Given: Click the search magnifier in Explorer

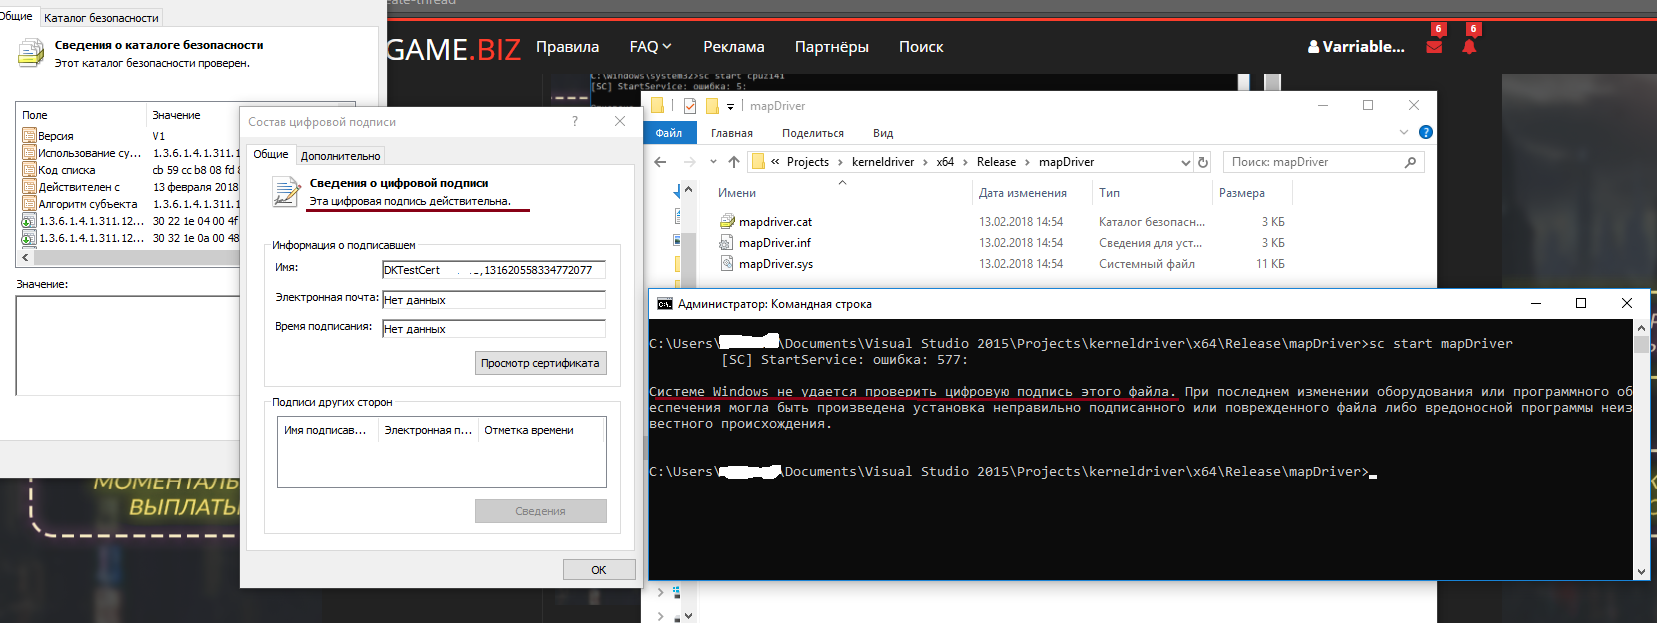Looking at the screenshot, I should (1410, 162).
